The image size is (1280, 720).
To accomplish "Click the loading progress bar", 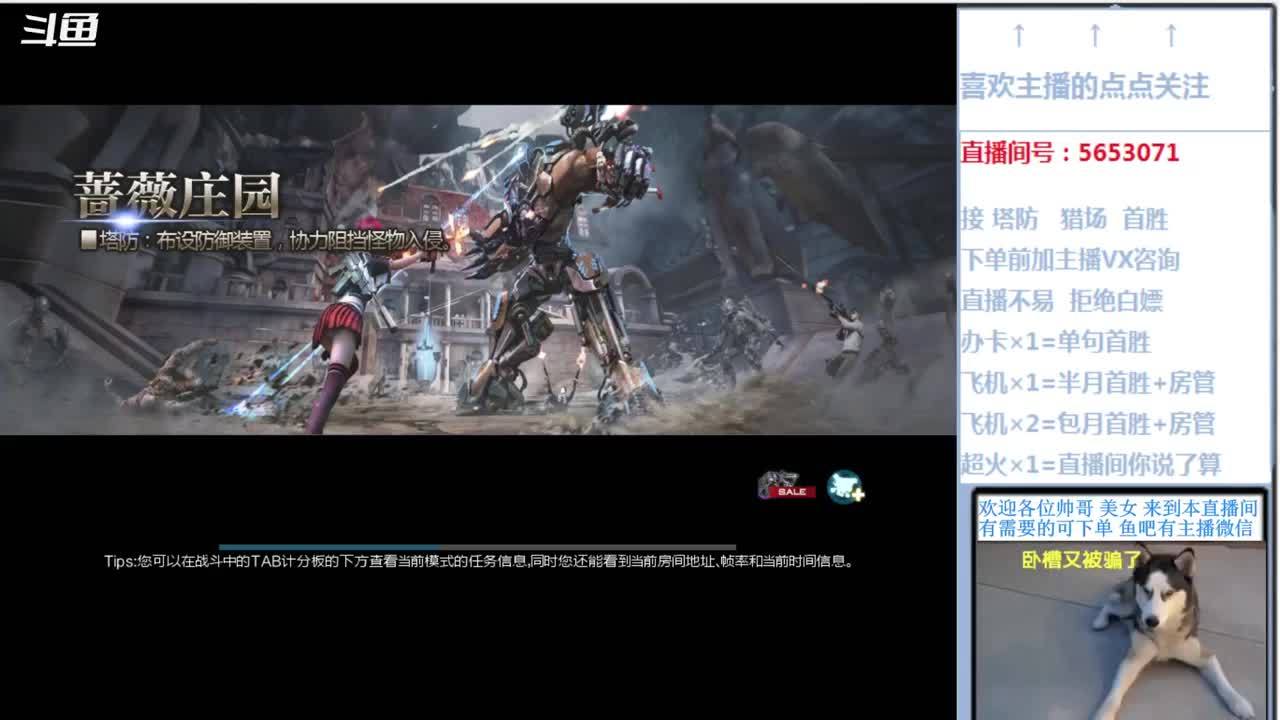I will pyautogui.click(x=477, y=547).
